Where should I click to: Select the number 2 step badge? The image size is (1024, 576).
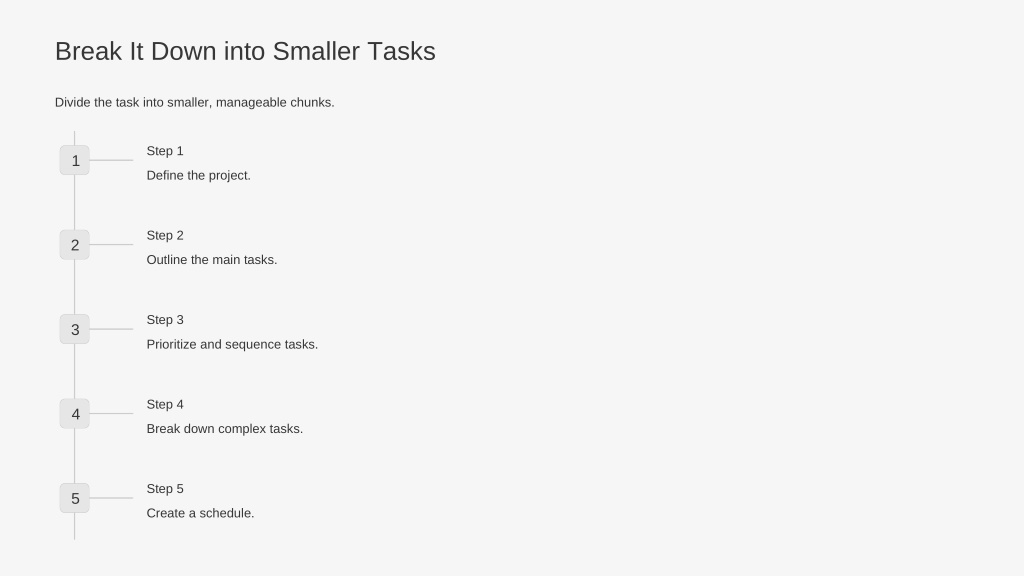point(74,245)
